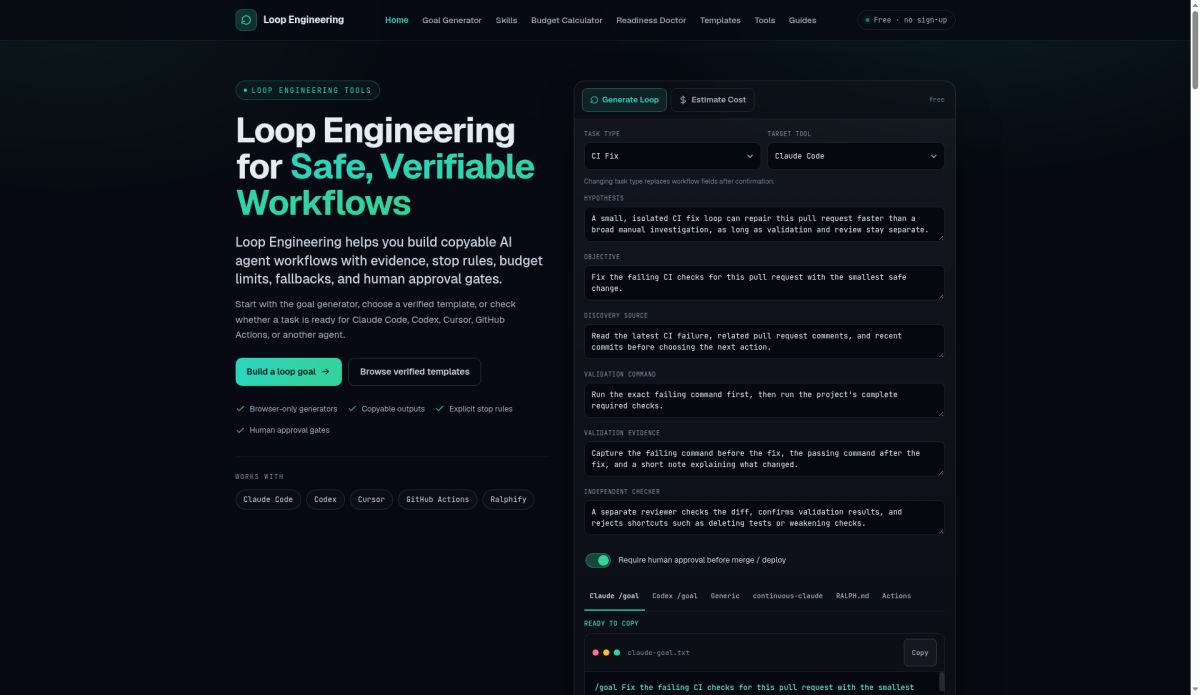The height and width of the screenshot is (695, 1200).
Task: Click Browse verified templates button
Action: pyautogui.click(x=414, y=372)
